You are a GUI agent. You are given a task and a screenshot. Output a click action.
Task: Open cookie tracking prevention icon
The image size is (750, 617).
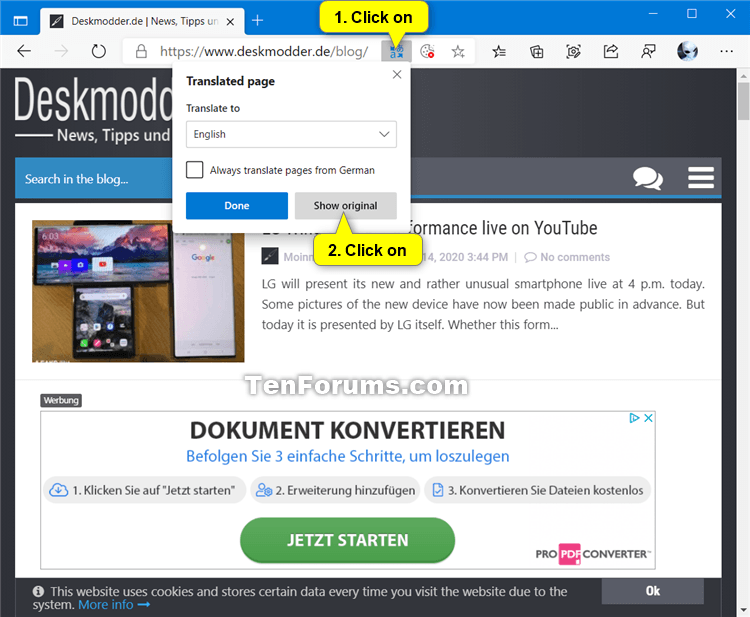tap(427, 51)
